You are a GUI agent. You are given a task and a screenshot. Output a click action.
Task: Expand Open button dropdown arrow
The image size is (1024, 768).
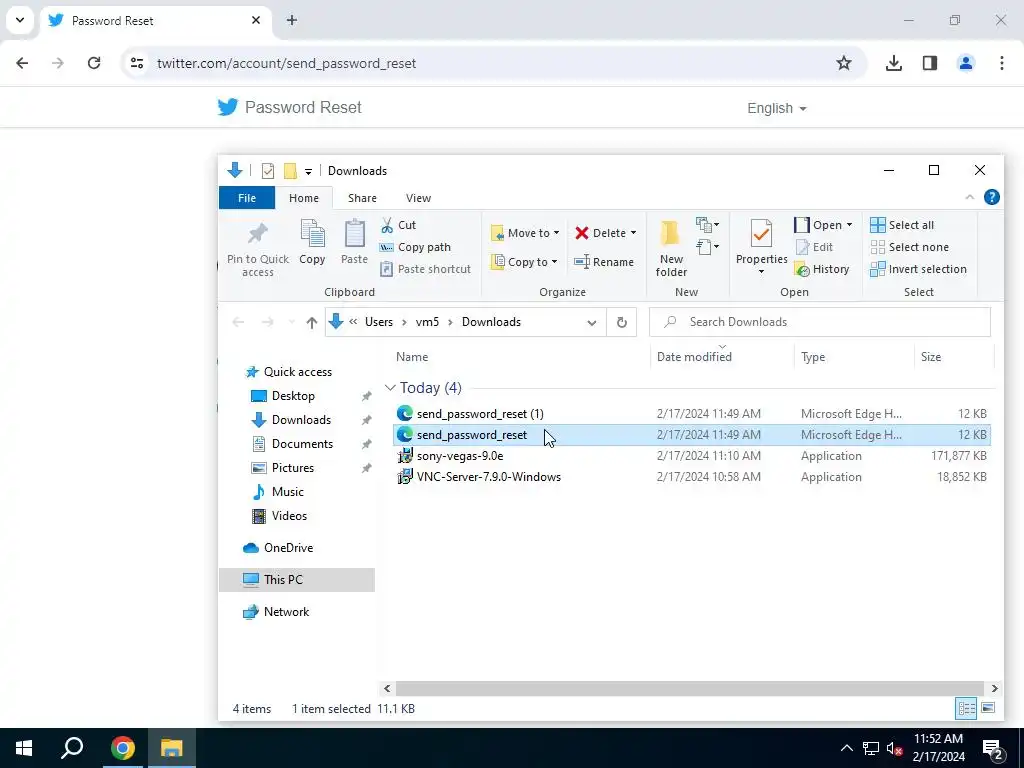849,225
